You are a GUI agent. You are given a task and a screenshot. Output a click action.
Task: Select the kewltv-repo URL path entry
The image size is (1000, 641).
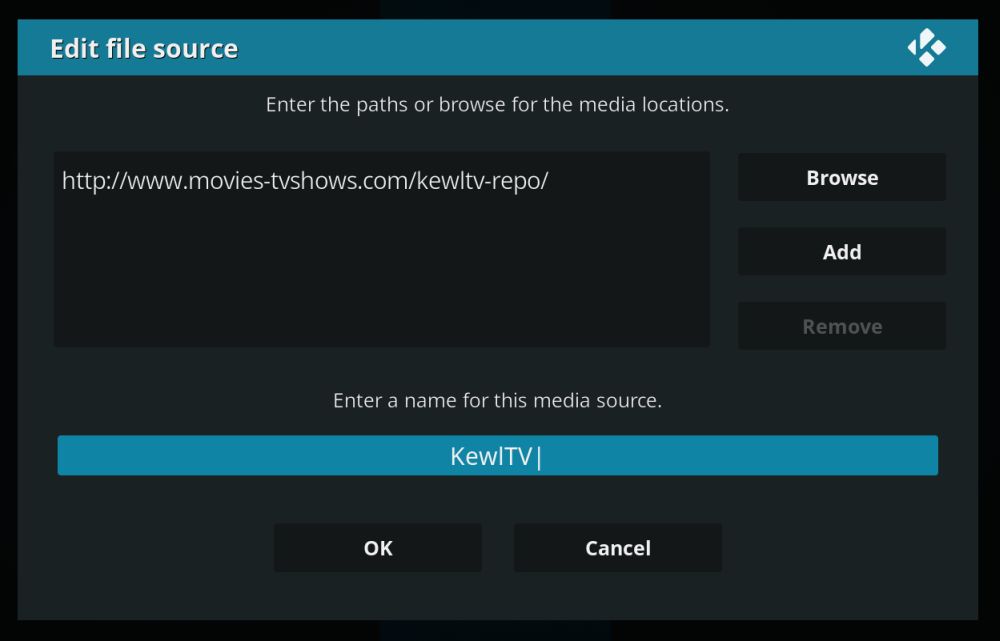[x=305, y=181]
